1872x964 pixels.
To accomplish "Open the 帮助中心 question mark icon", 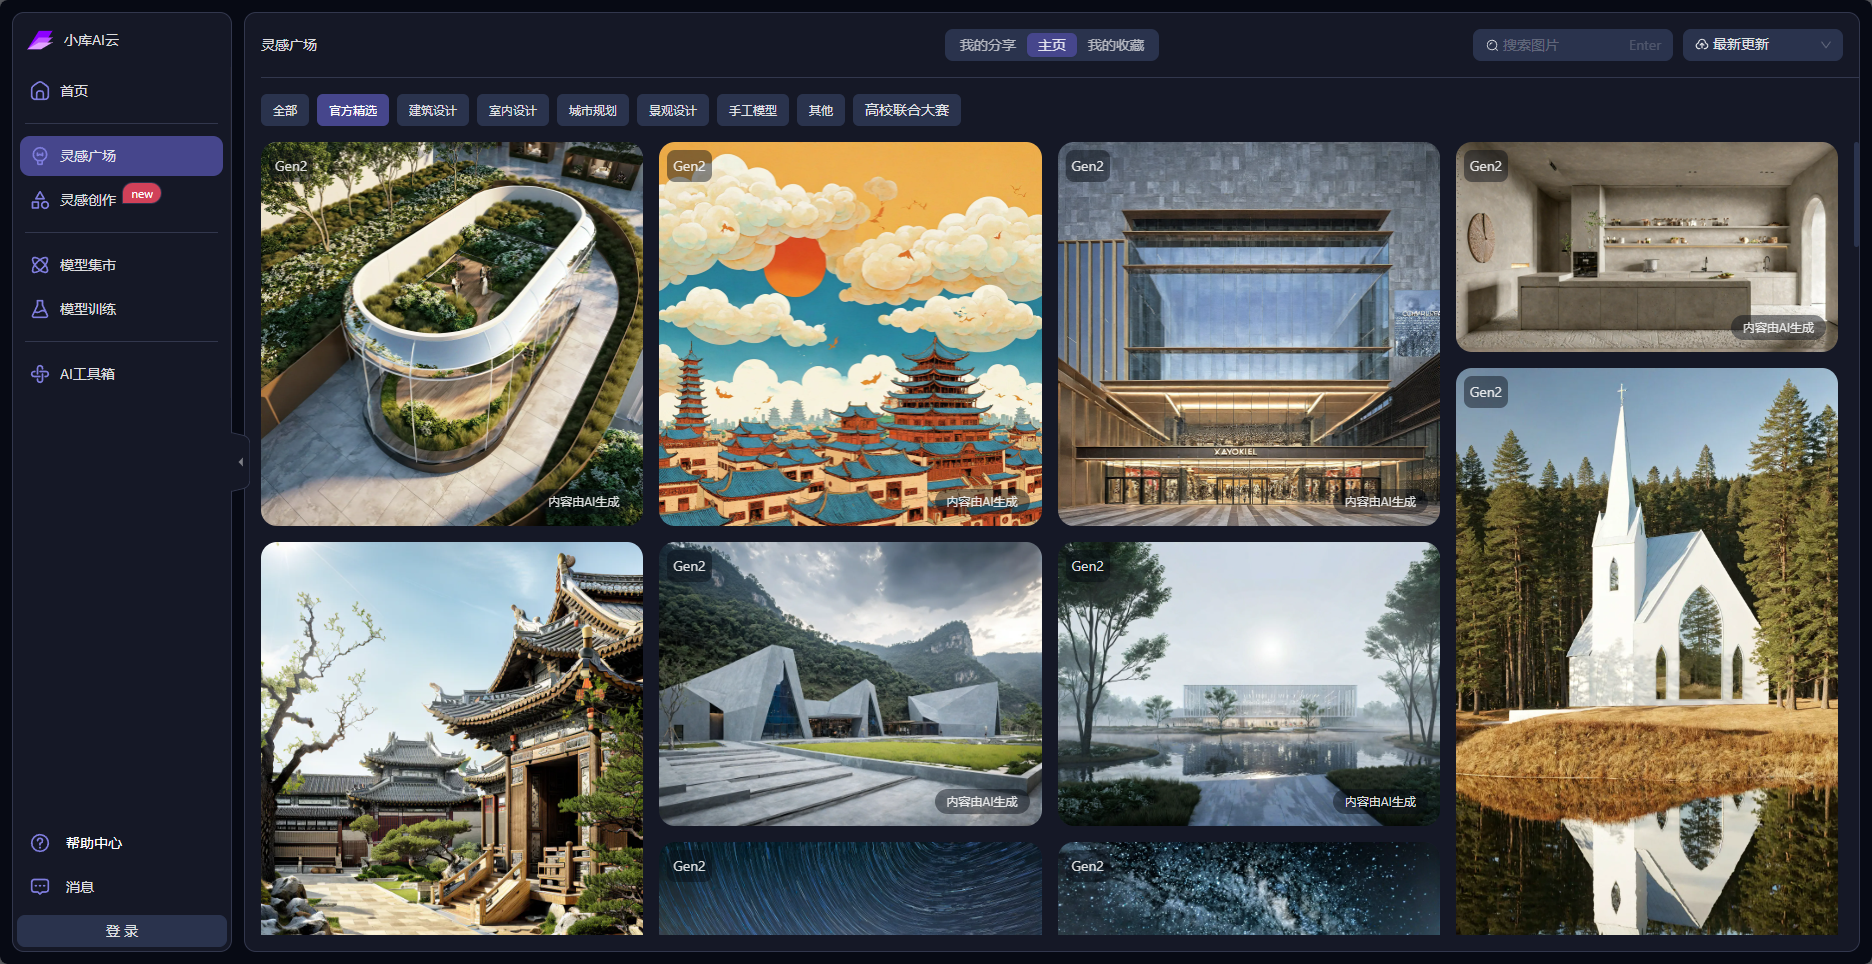I will (x=40, y=843).
